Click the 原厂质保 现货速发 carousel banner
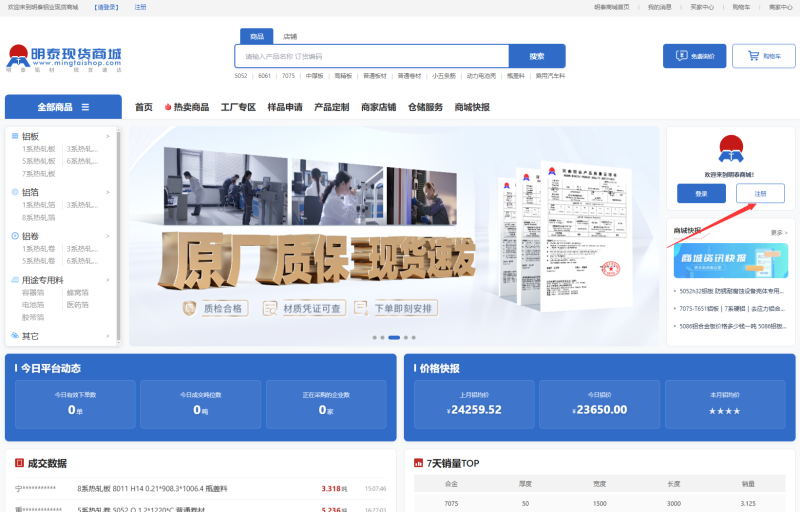The height and width of the screenshot is (512, 800). pyautogui.click(x=394, y=236)
